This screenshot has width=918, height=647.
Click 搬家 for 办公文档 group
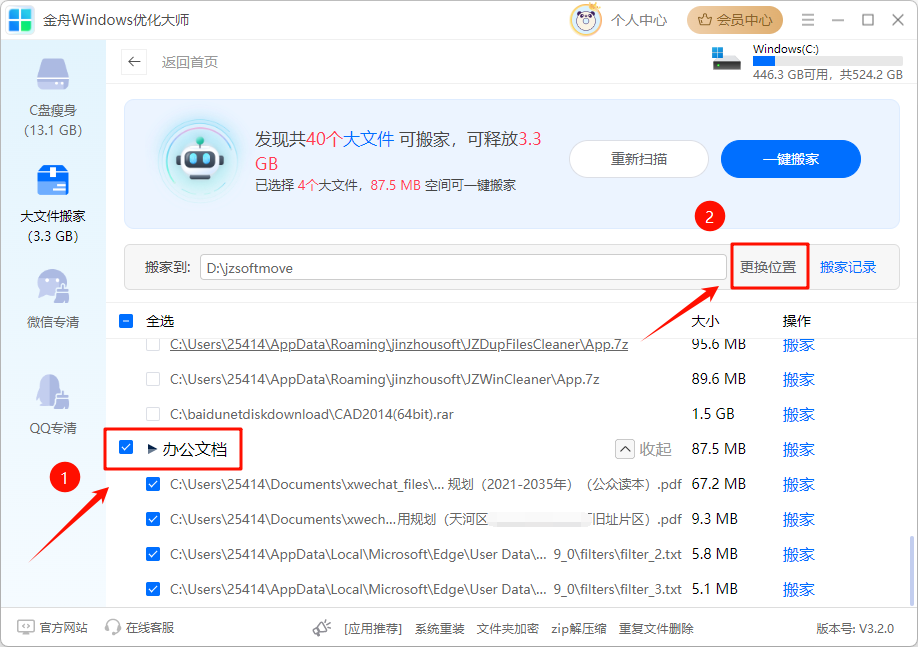(799, 450)
